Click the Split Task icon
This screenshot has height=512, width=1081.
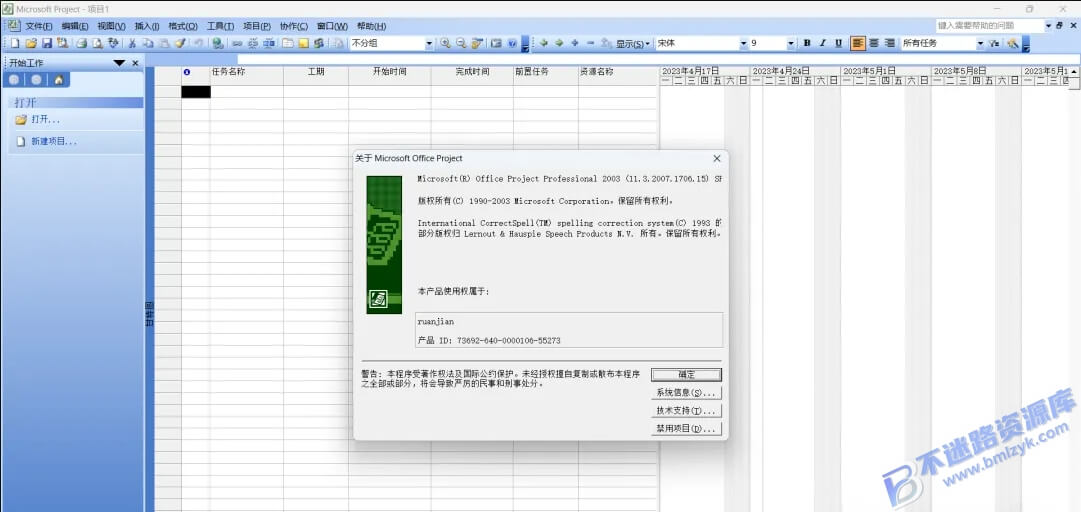click(x=268, y=43)
